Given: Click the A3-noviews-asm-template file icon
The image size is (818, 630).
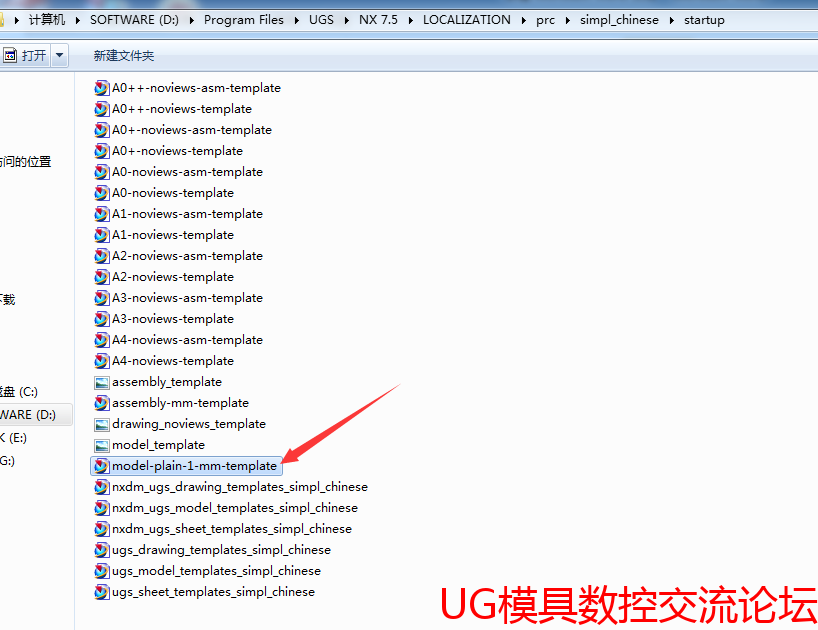Looking at the screenshot, I should (x=102, y=298).
